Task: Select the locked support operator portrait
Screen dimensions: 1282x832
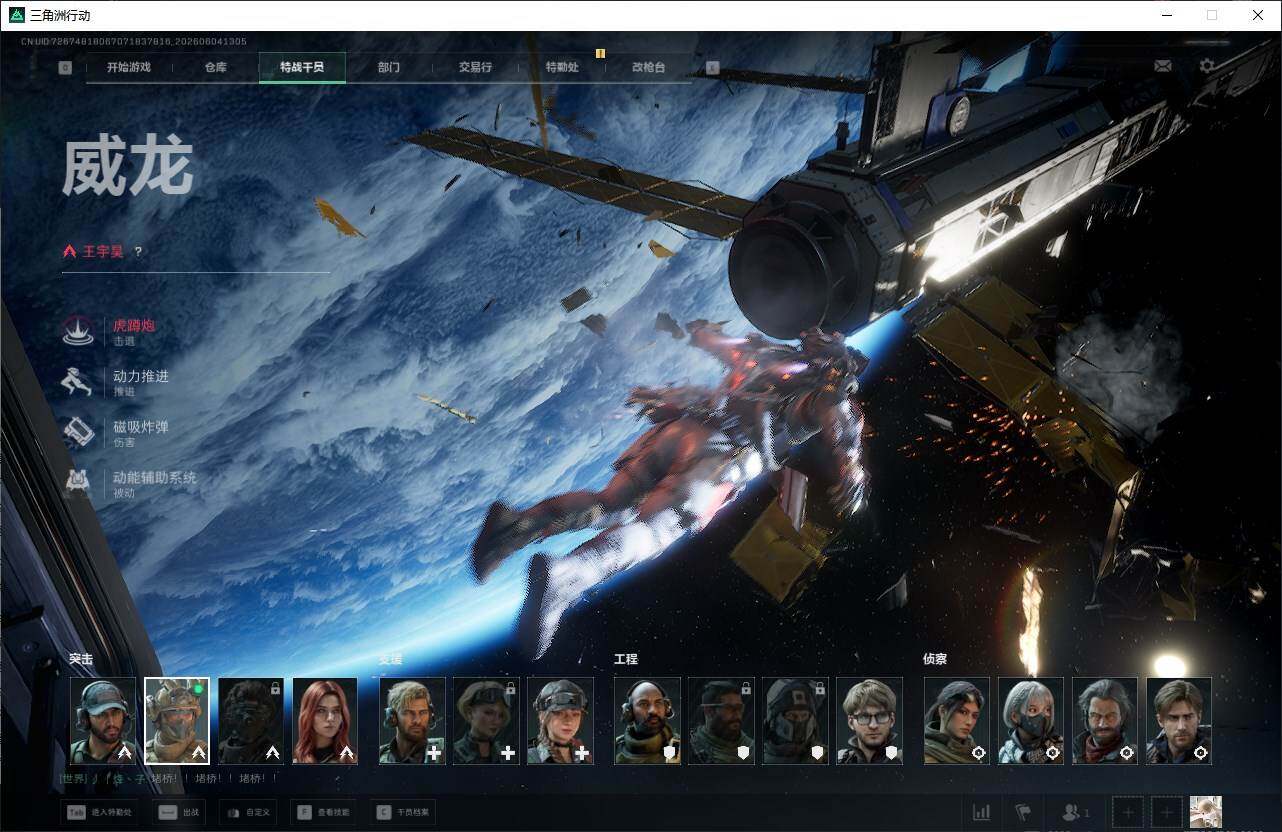Action: [486, 721]
